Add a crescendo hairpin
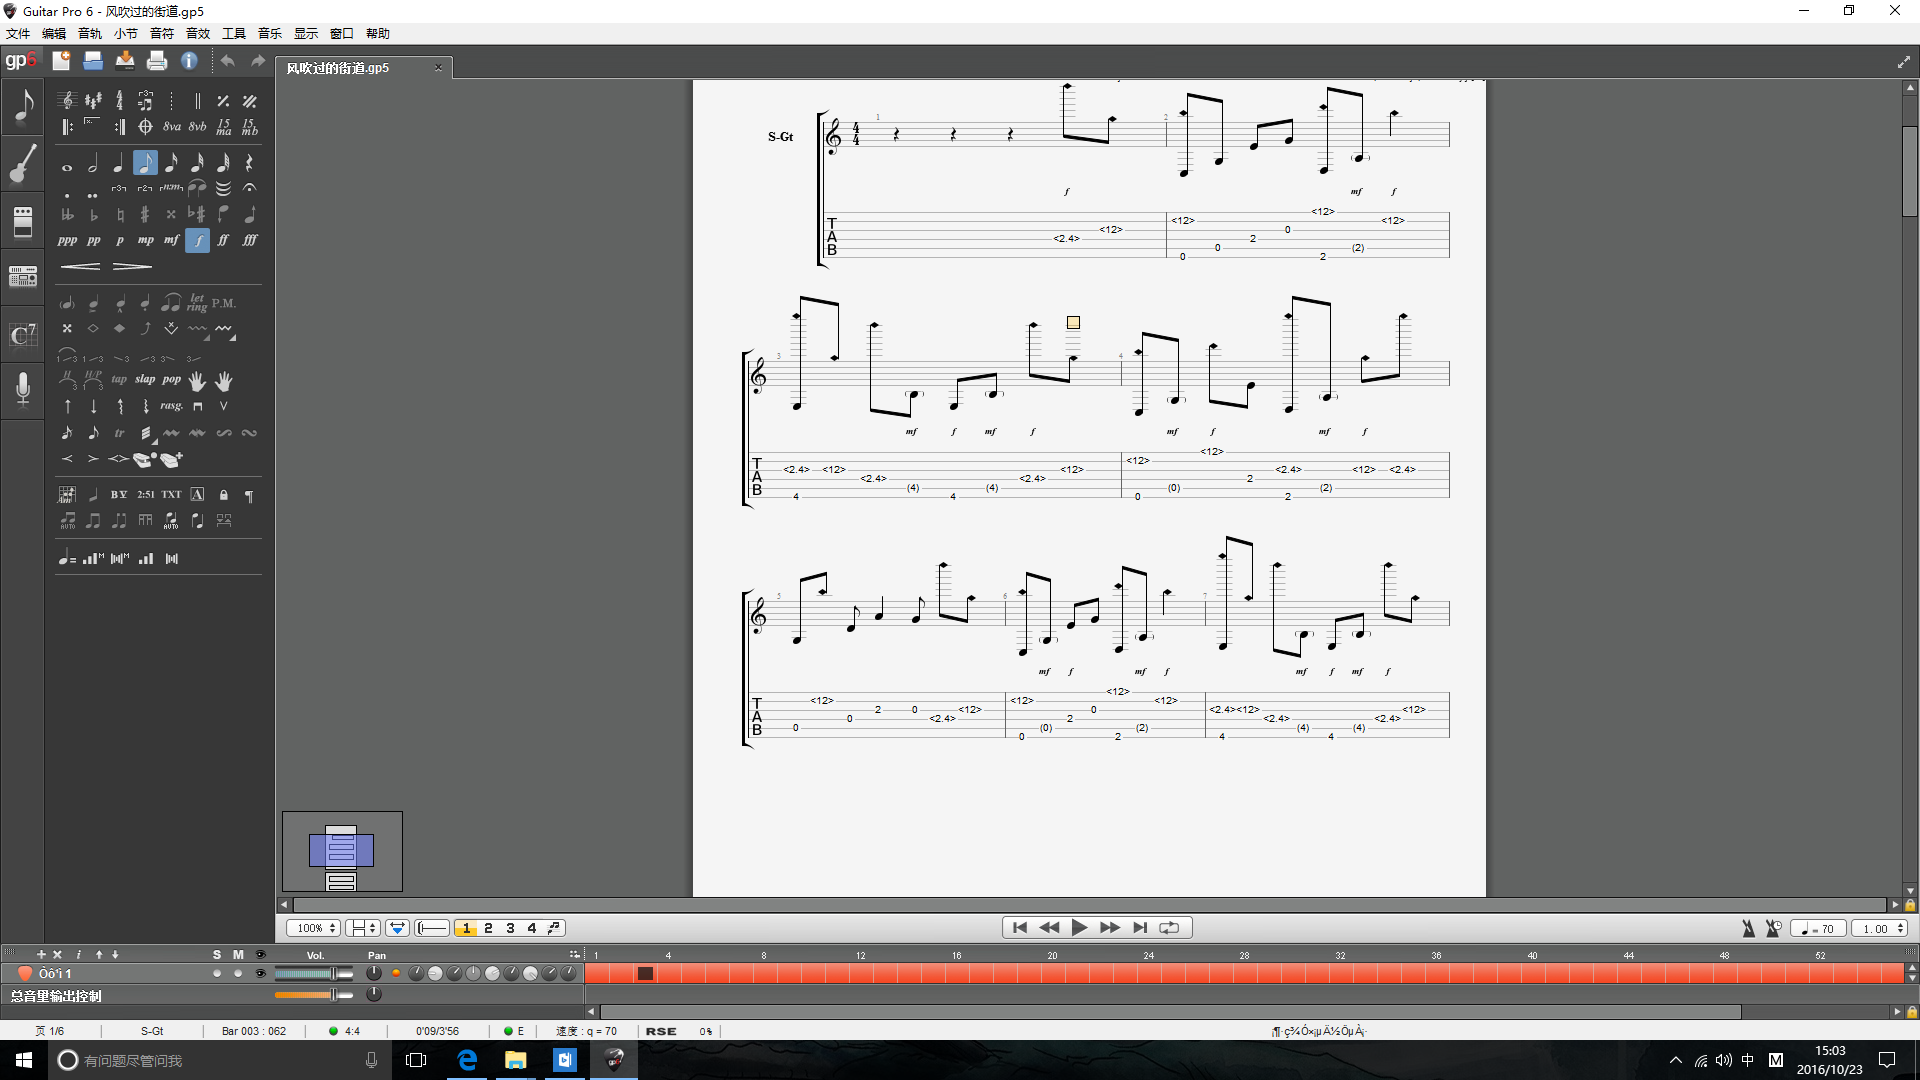1920x1080 pixels. [x=80, y=266]
